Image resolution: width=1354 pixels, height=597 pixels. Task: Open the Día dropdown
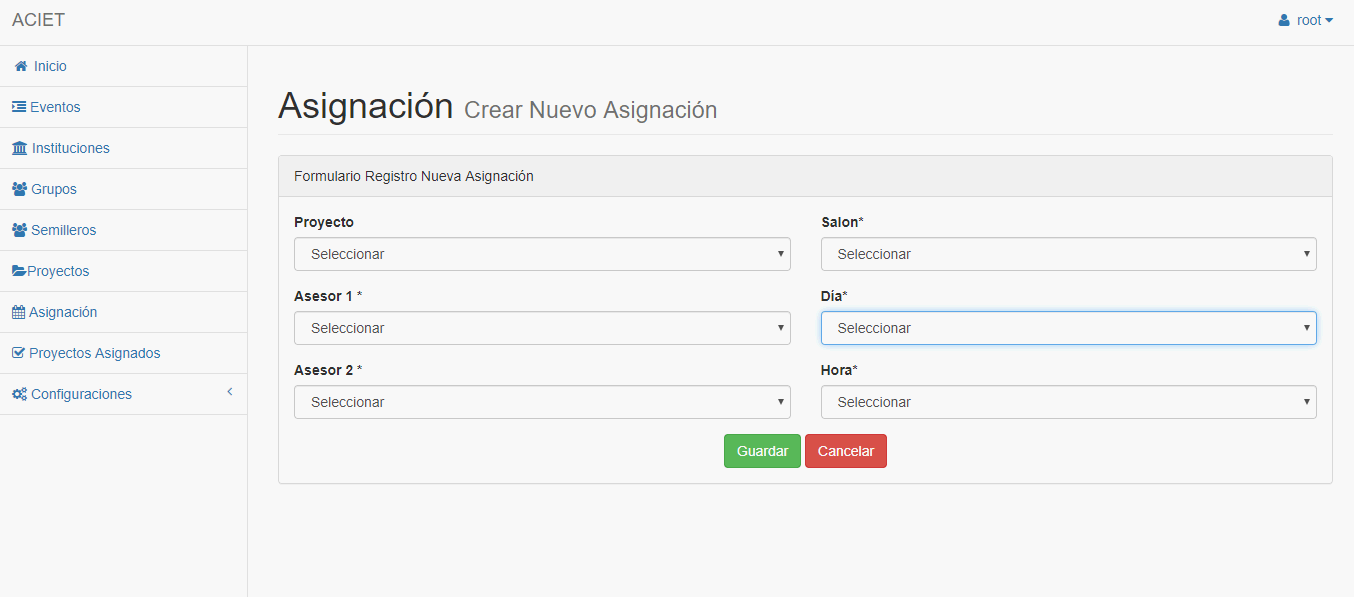[1069, 328]
